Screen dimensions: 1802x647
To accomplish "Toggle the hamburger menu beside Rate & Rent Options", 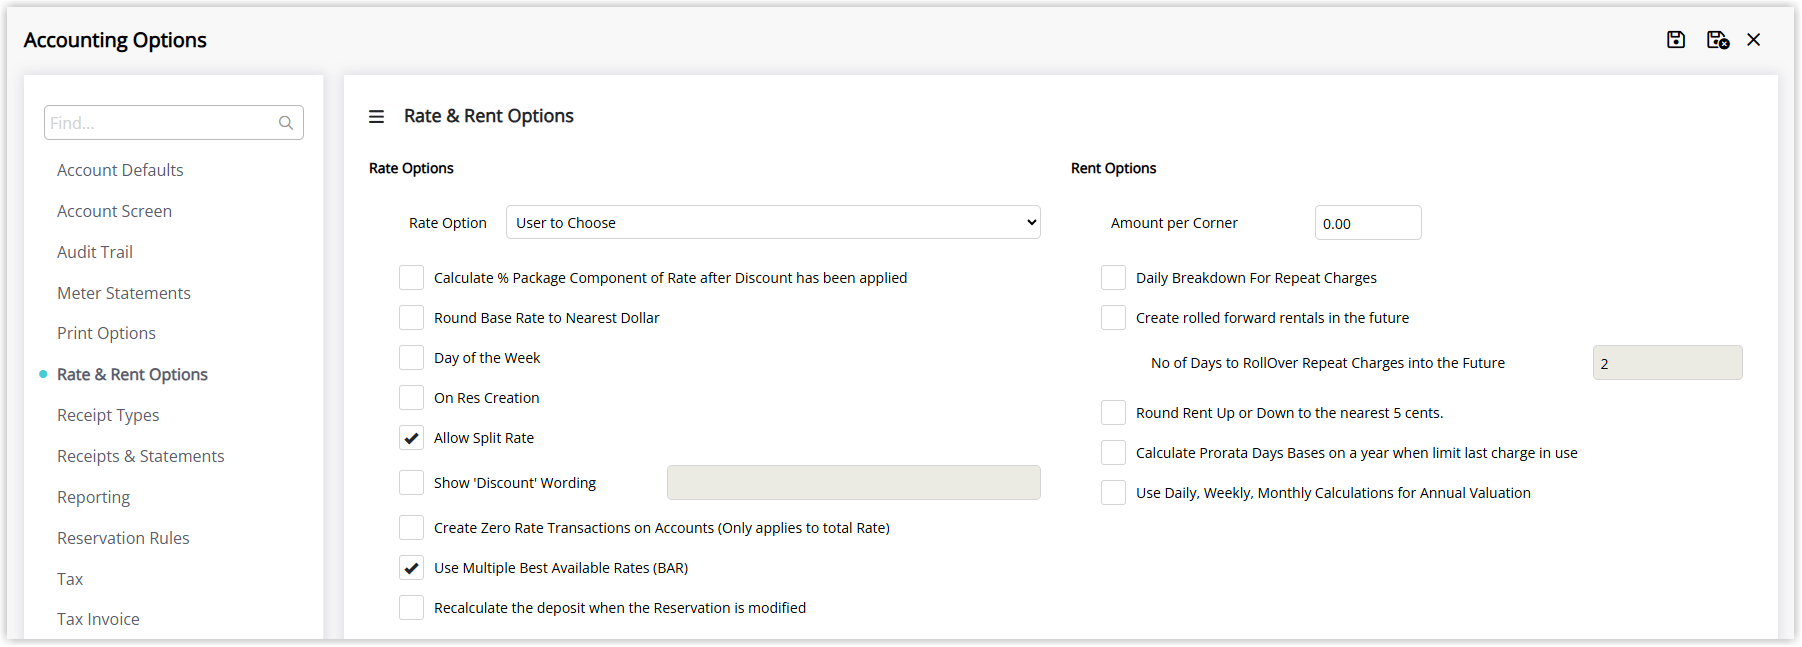I will 377,117.
